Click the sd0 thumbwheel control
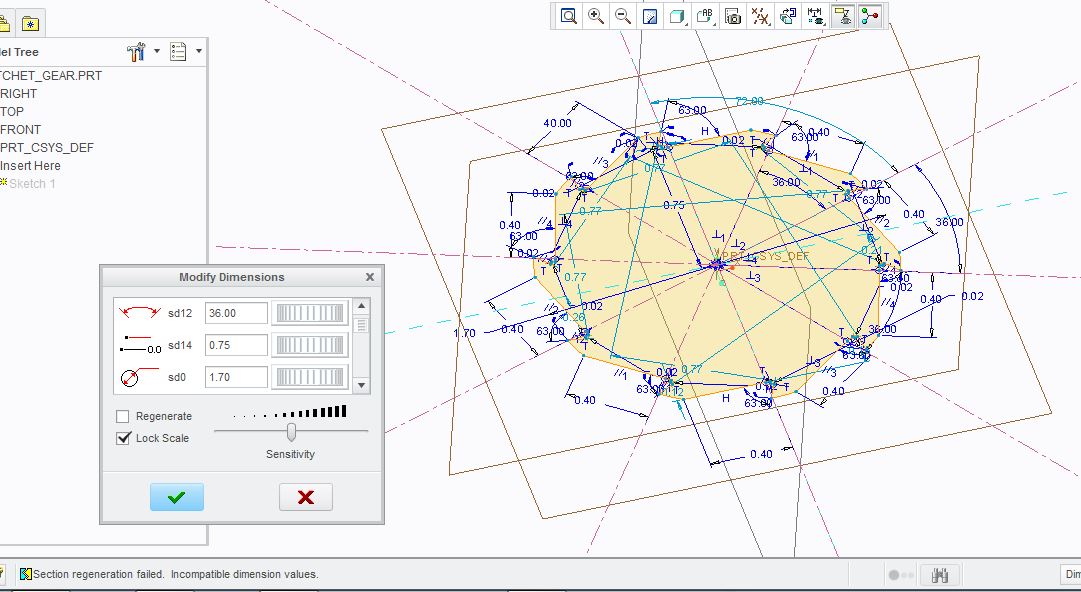The width and height of the screenshot is (1081, 592). point(310,378)
